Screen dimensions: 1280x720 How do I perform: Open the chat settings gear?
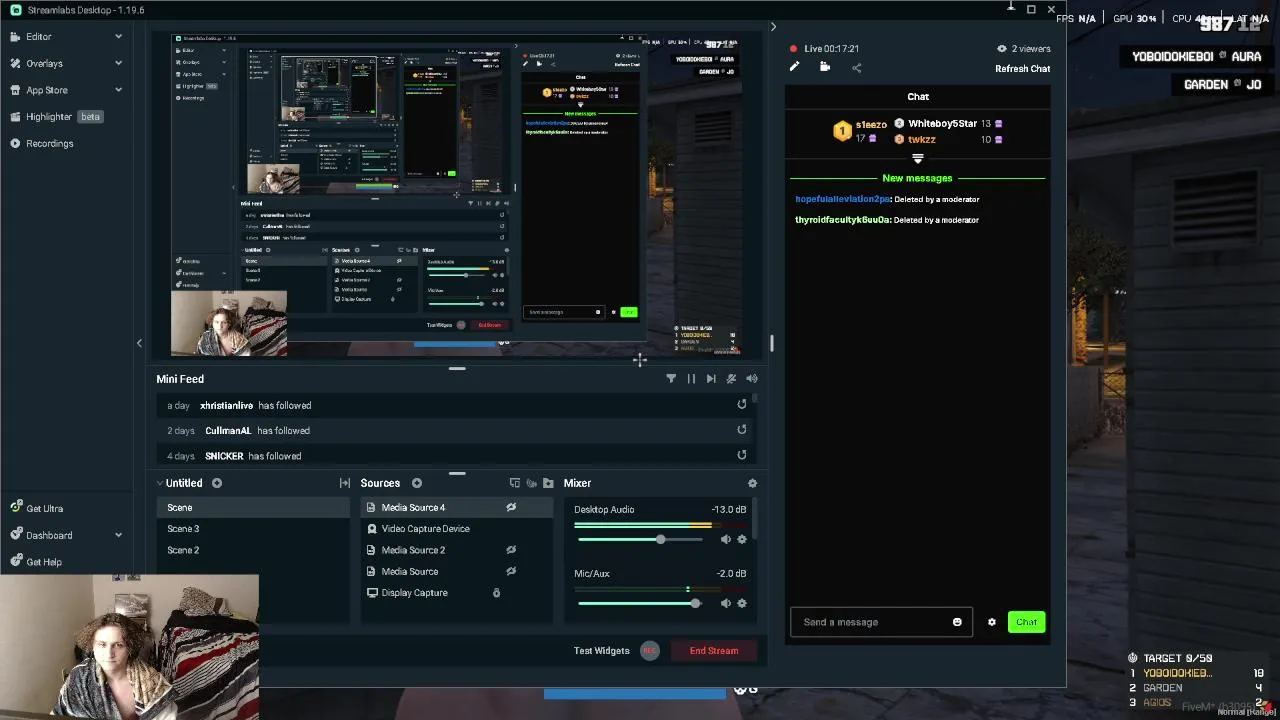pyautogui.click(x=992, y=622)
